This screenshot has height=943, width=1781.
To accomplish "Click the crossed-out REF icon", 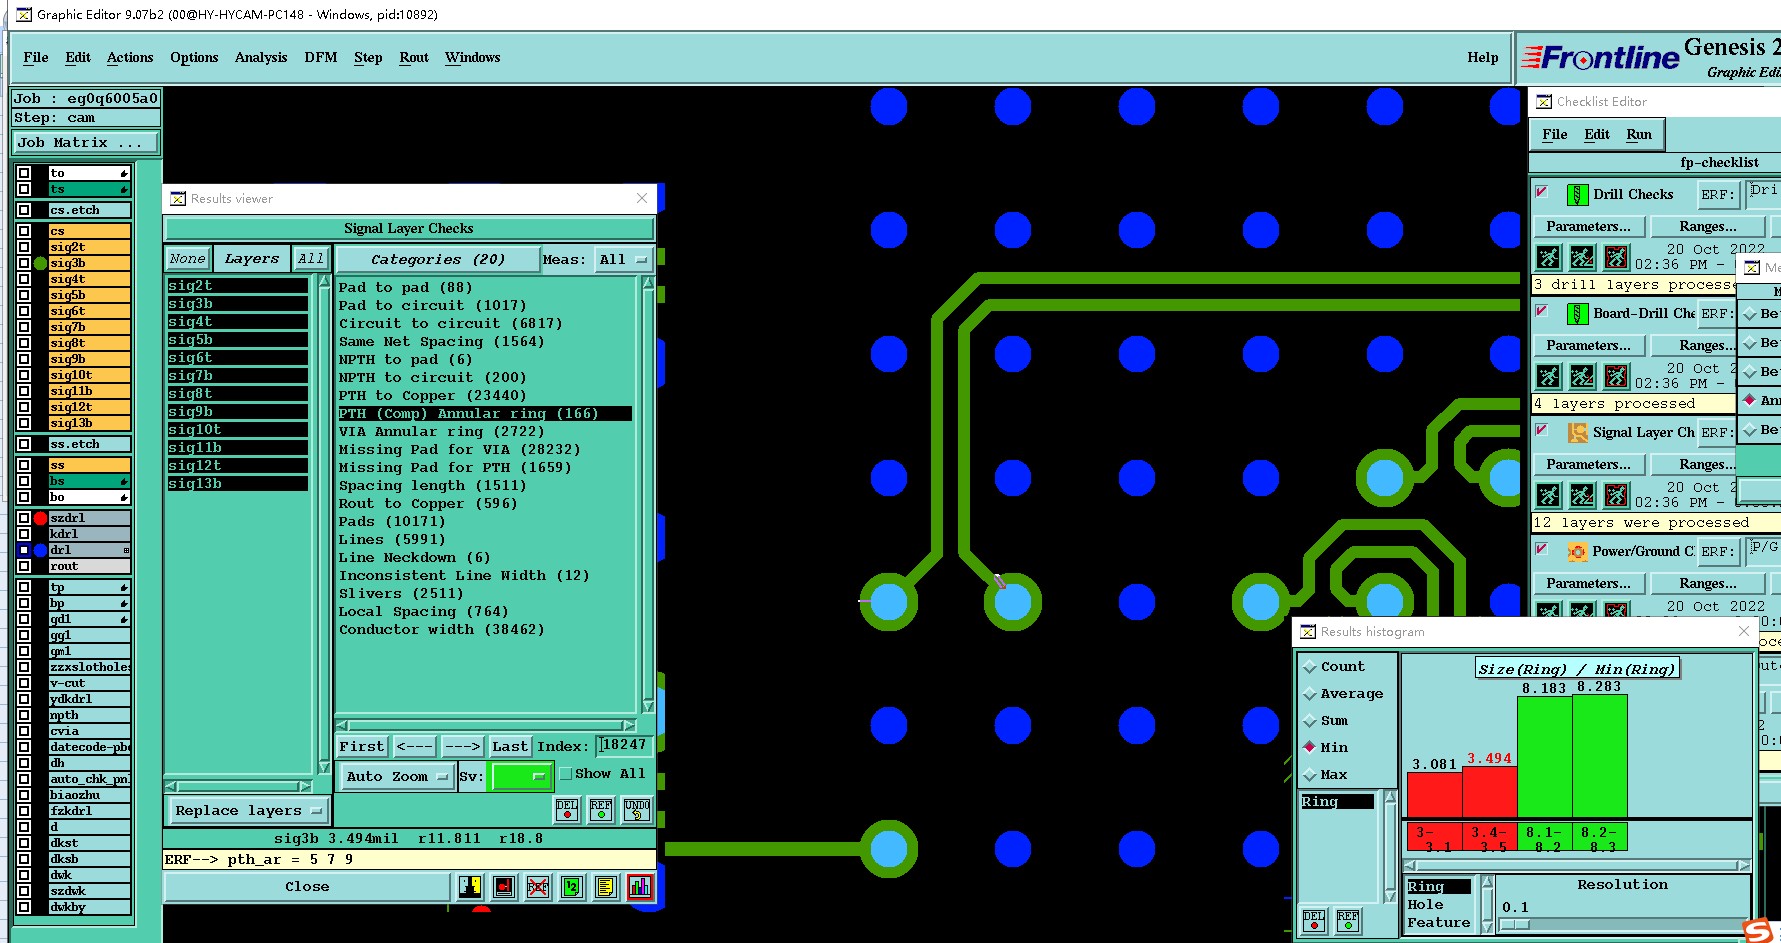I will point(538,887).
